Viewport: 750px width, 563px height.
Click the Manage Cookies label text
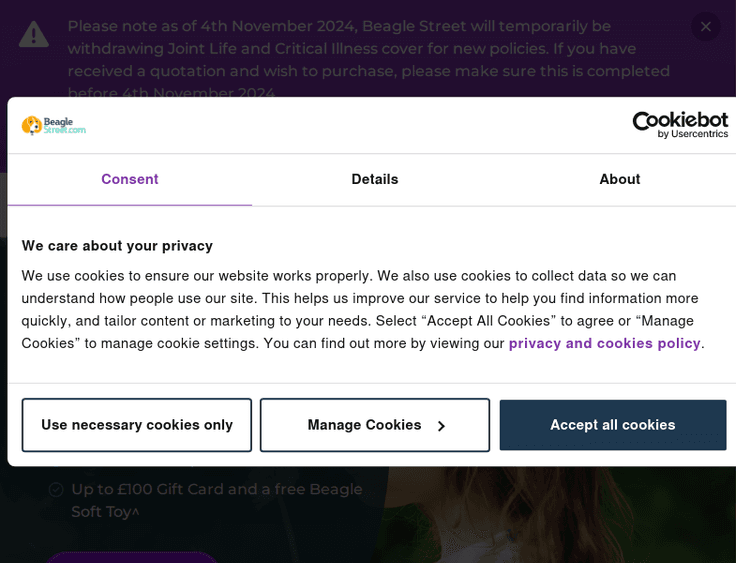pos(364,425)
